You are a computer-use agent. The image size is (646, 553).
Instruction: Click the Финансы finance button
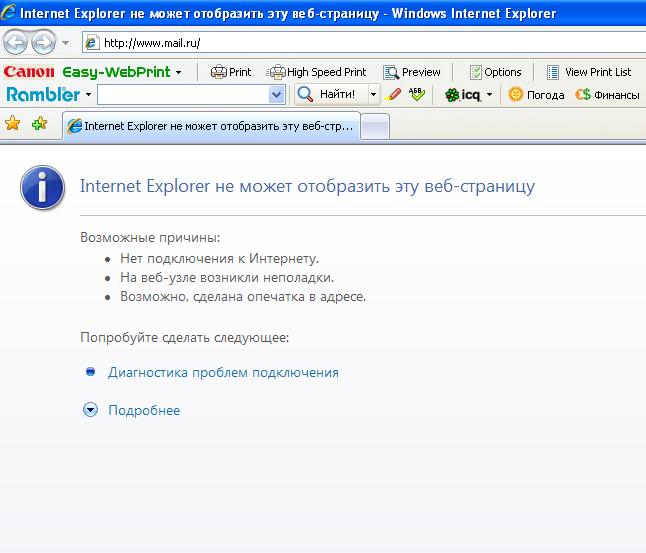click(607, 94)
